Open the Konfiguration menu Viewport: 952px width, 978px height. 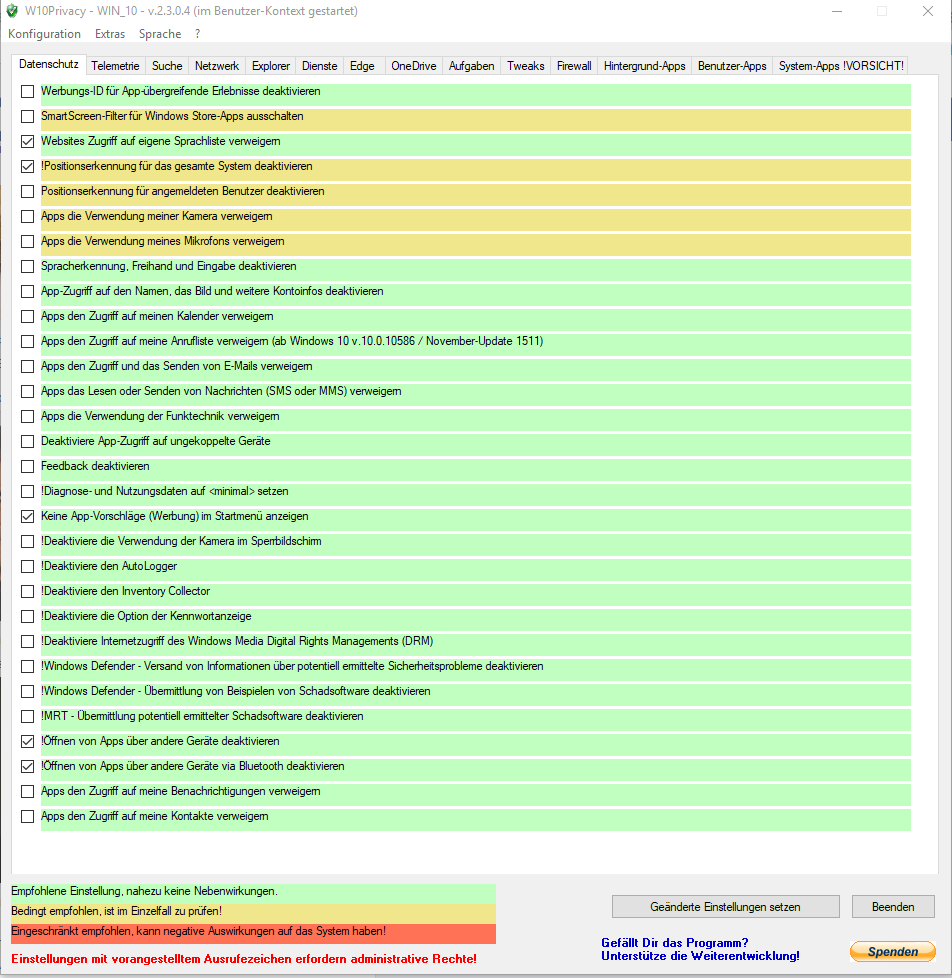(44, 34)
